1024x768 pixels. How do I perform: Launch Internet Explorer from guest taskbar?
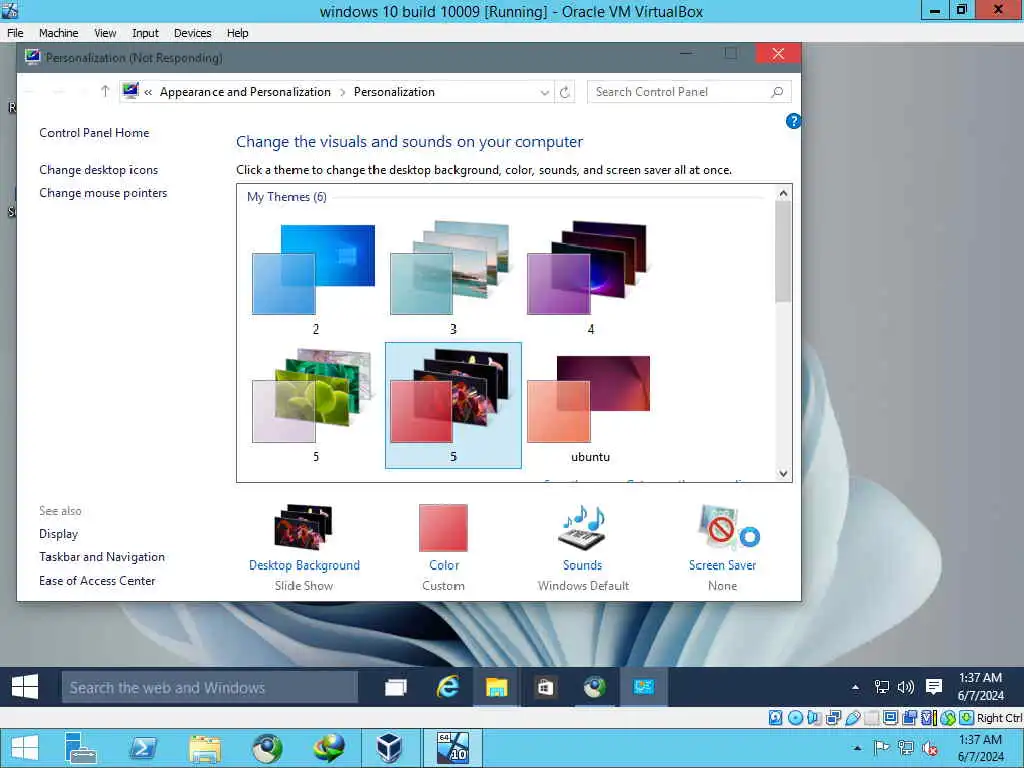pos(447,687)
